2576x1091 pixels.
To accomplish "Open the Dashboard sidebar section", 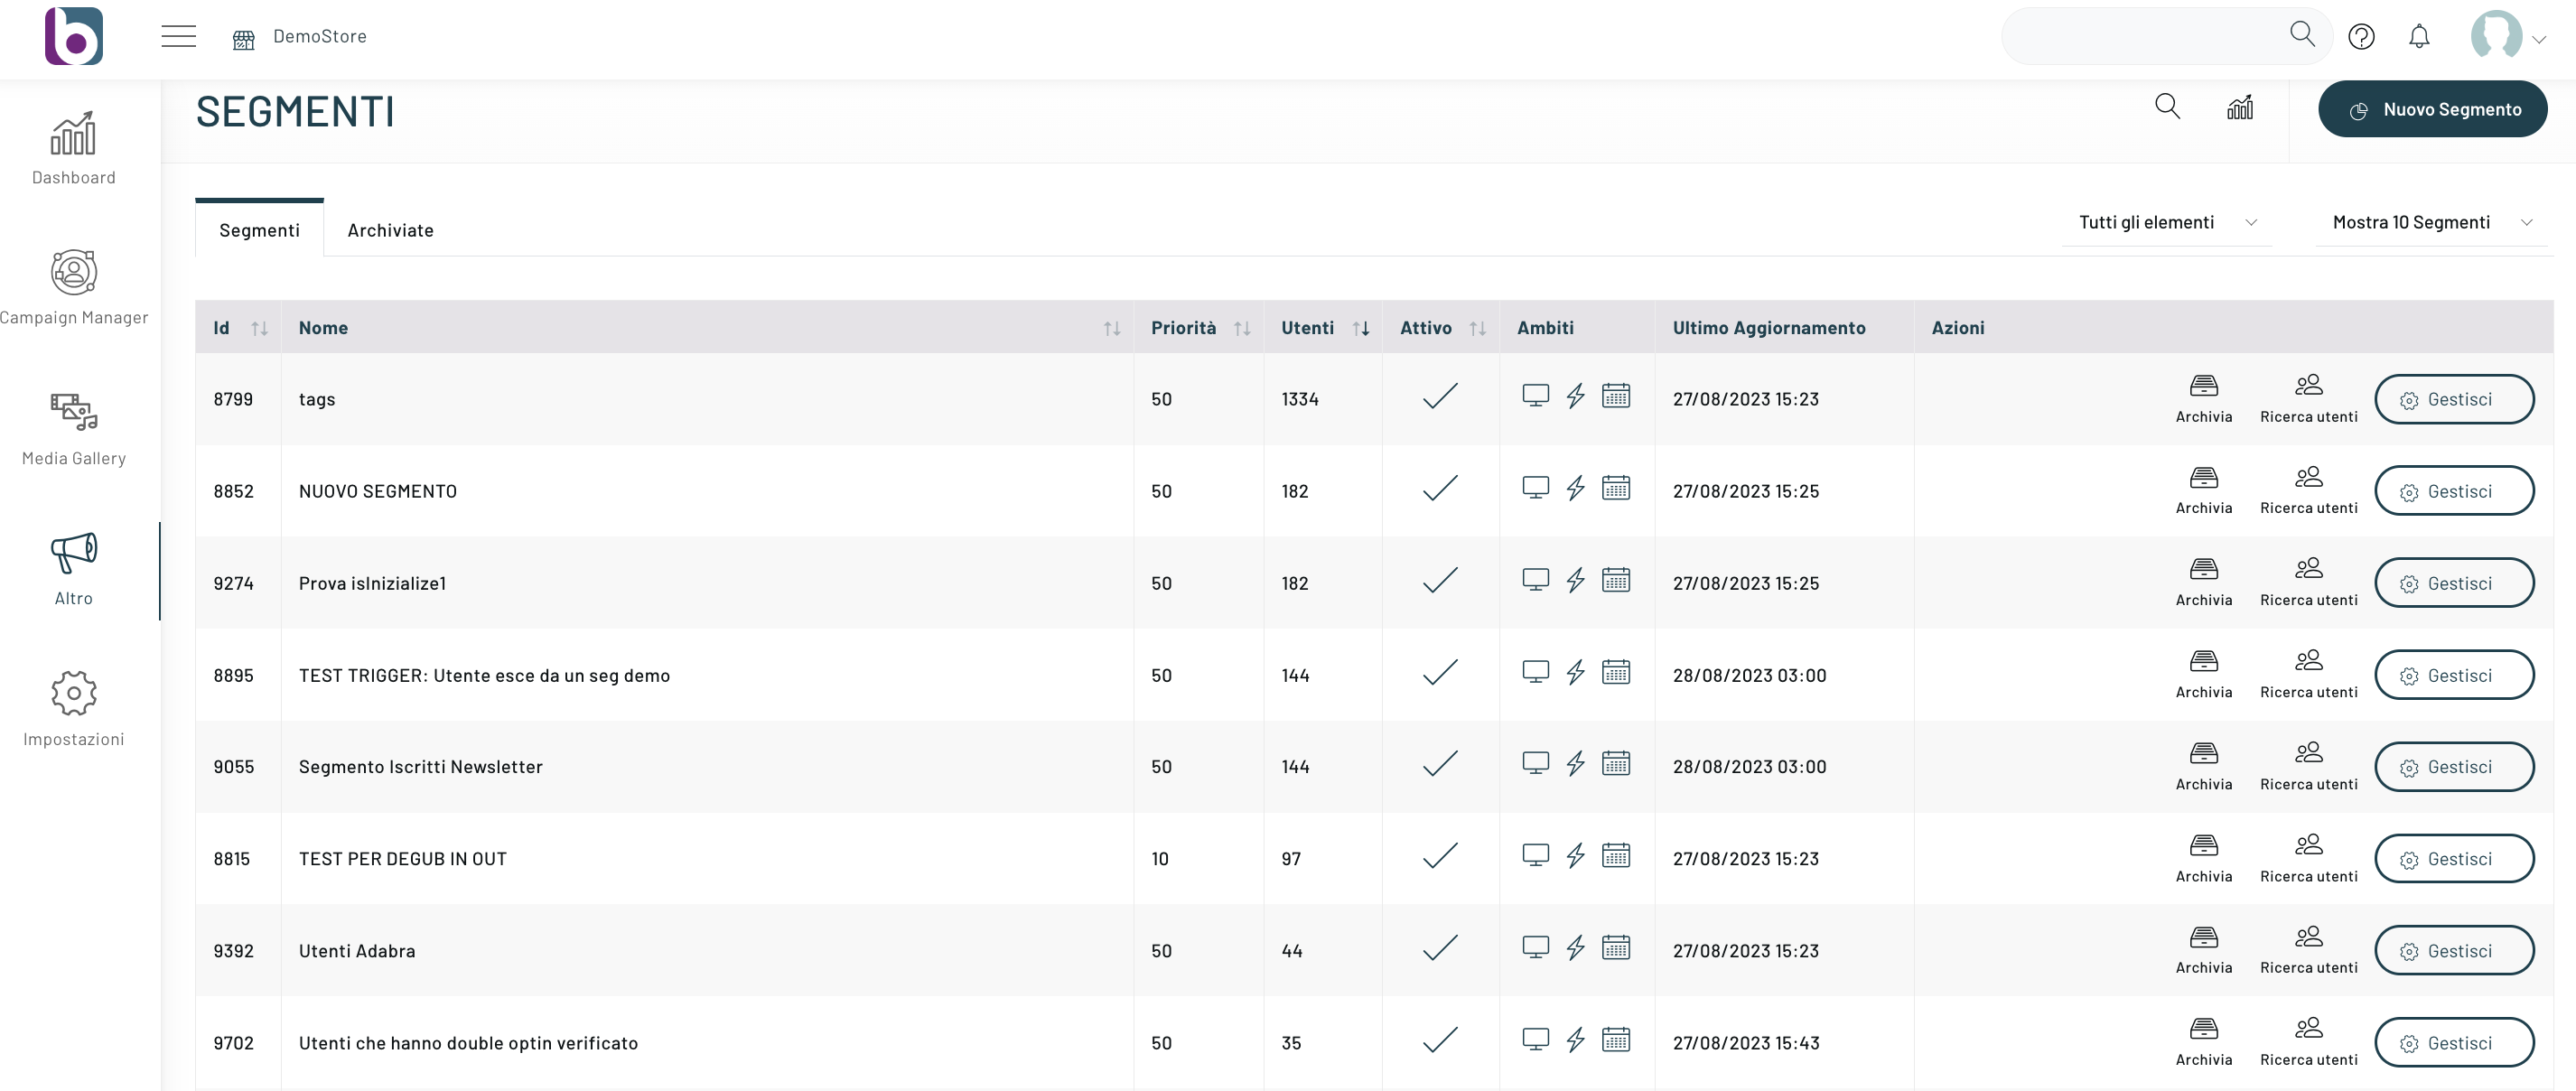I will coord(73,148).
